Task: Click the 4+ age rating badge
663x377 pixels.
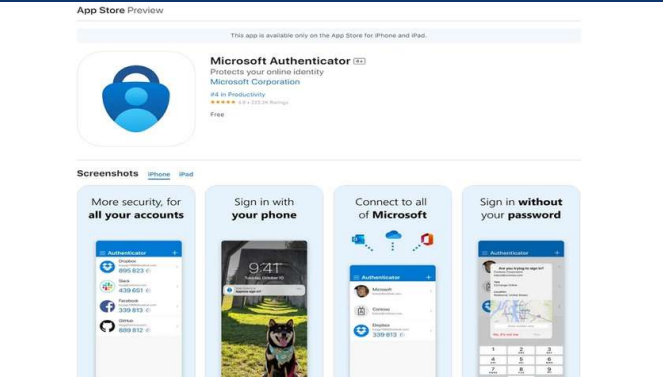Action: [359, 61]
